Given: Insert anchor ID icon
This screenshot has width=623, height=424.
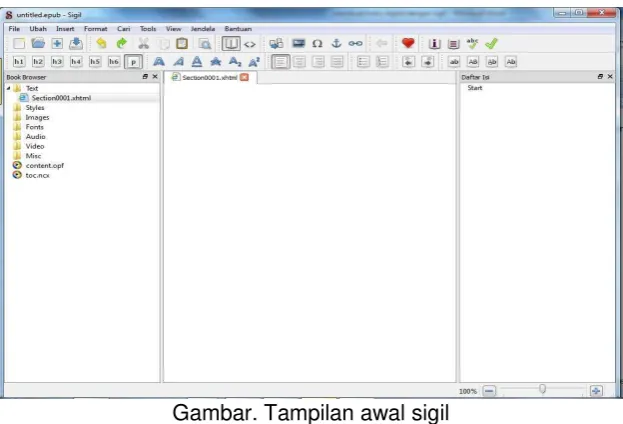Looking at the screenshot, I should click(337, 43).
